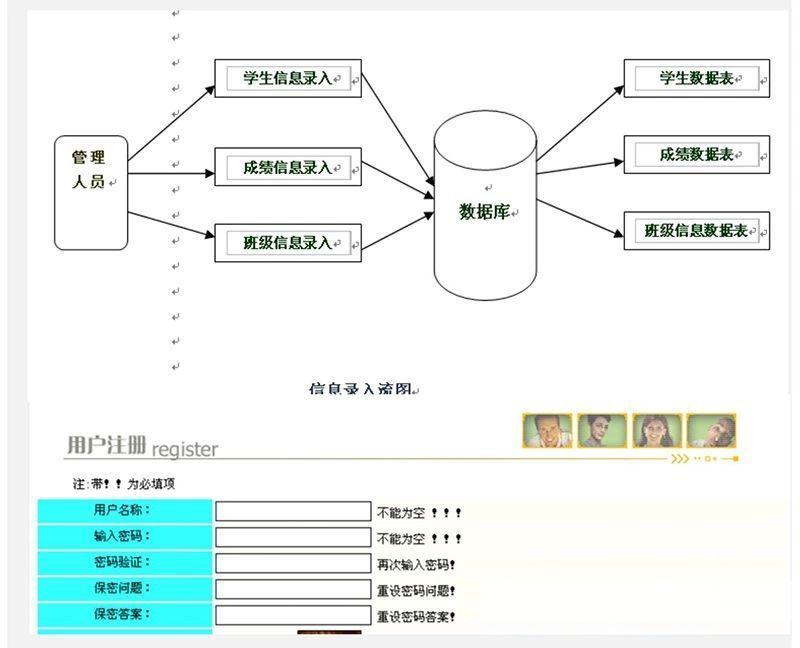Click the 密码验证 input field

[293, 563]
